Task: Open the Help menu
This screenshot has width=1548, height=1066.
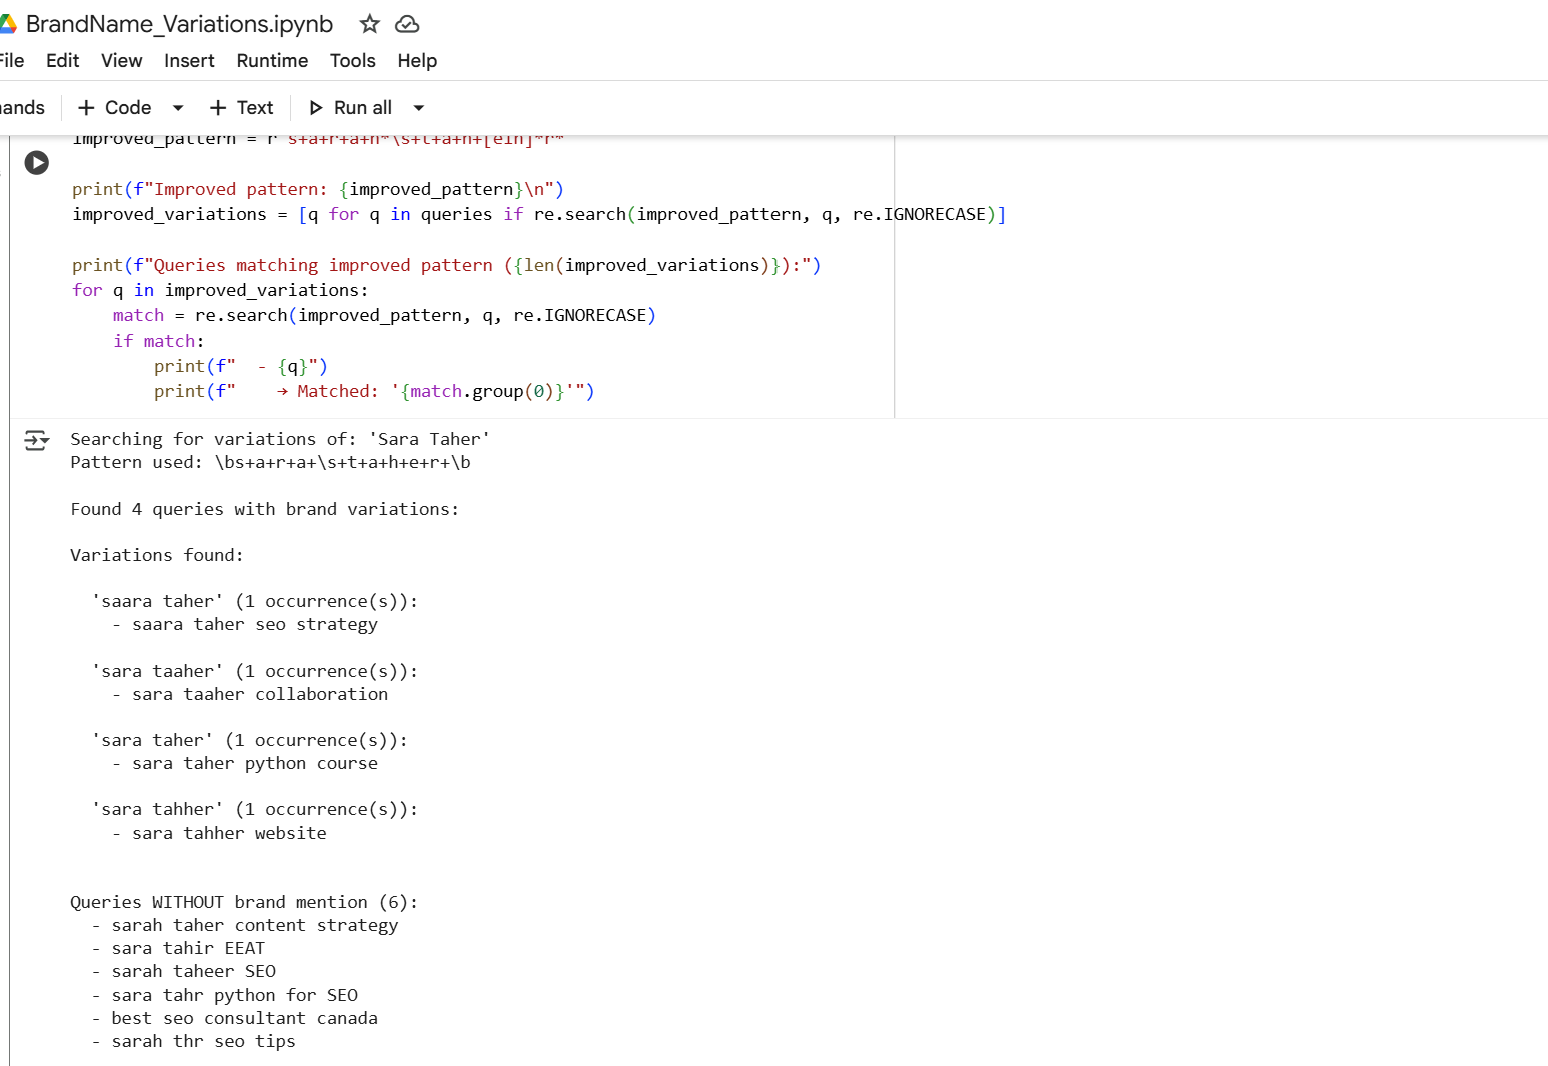Action: [x=417, y=61]
